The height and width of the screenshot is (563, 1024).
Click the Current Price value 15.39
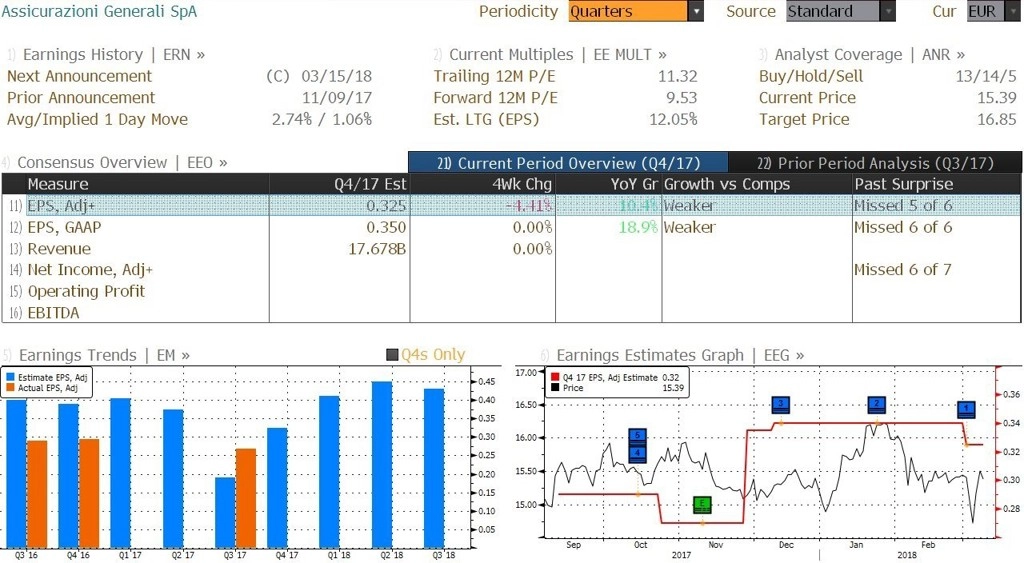[x=997, y=98]
